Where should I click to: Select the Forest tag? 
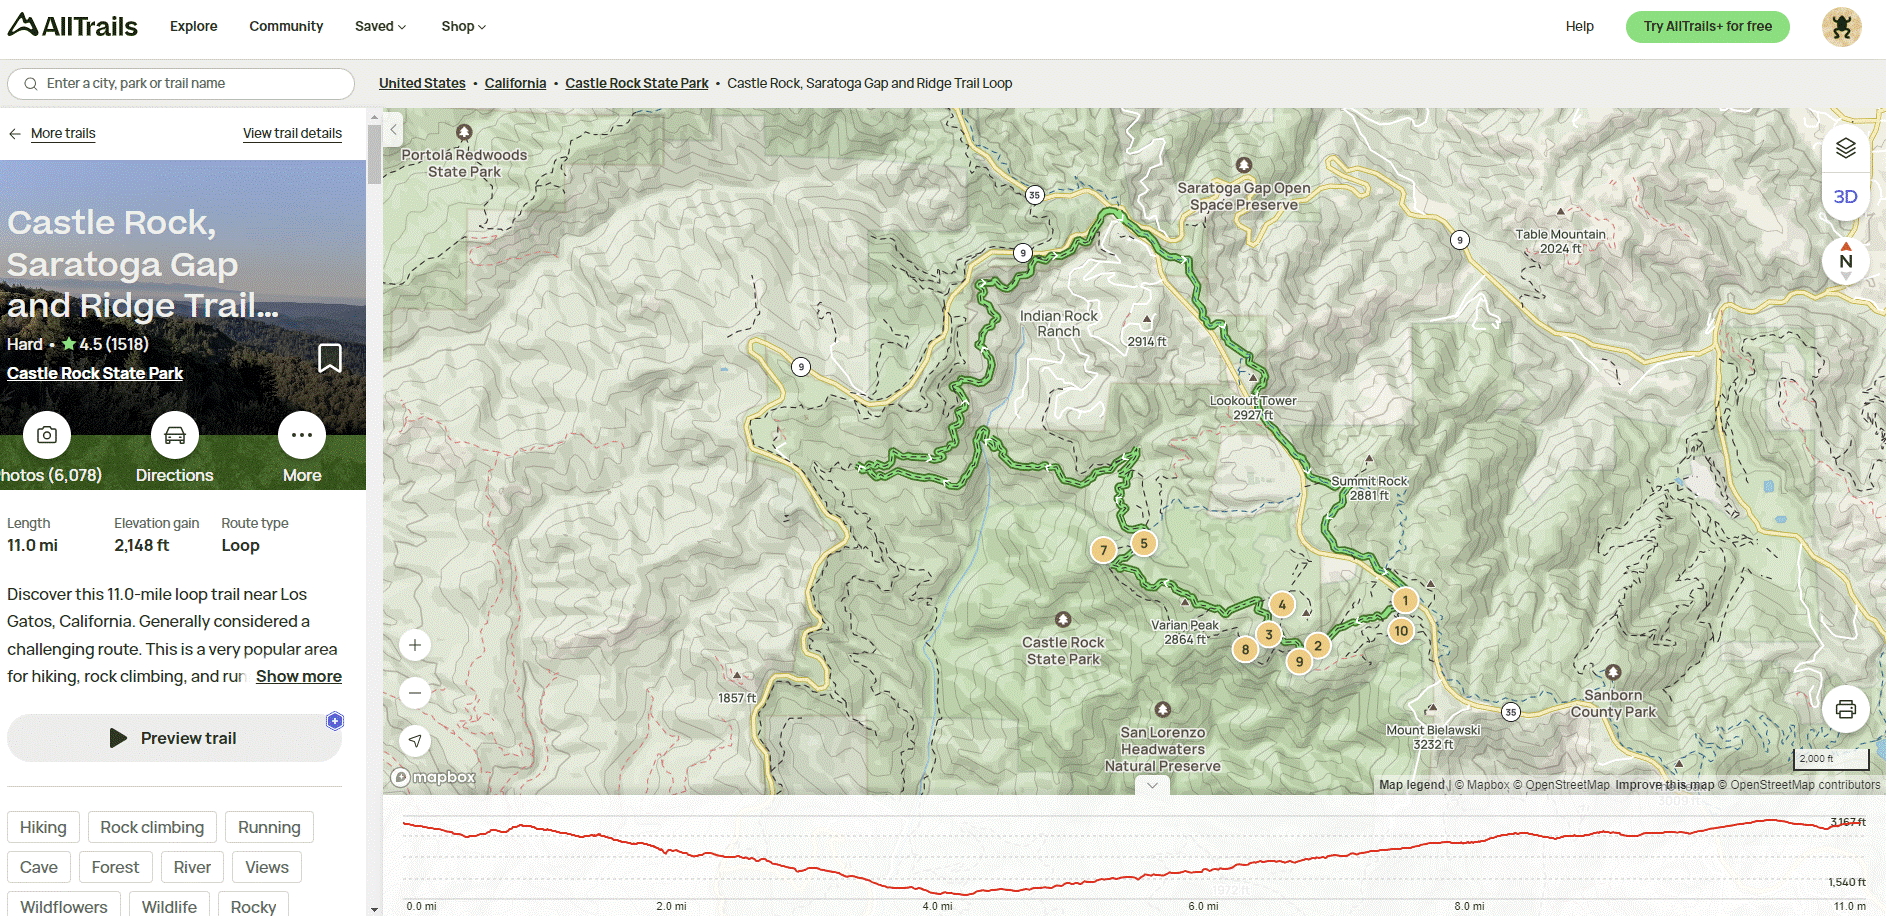point(115,867)
